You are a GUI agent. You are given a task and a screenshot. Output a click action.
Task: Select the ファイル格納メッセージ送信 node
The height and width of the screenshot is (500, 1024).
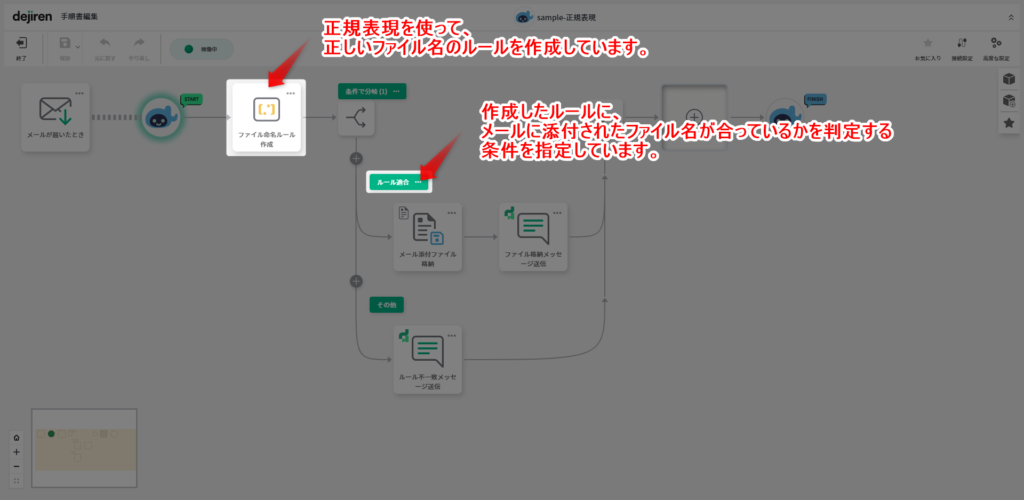tap(533, 237)
